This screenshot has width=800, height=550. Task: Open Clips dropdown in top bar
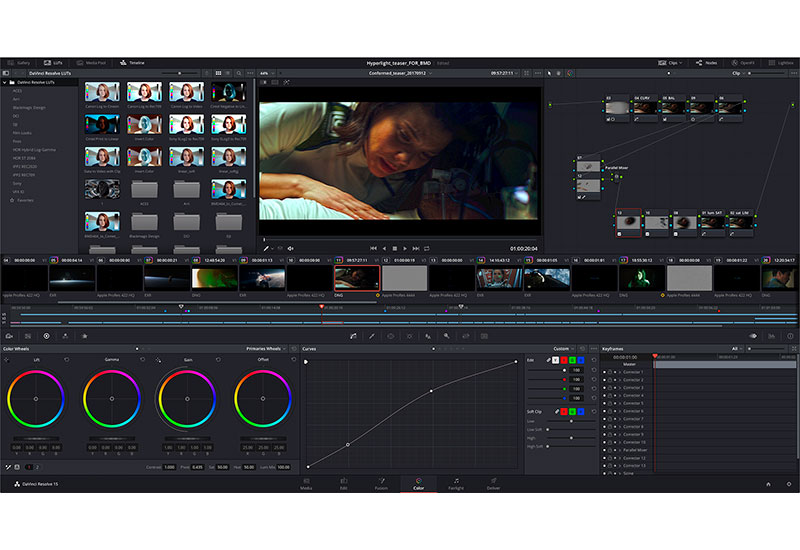[670, 63]
